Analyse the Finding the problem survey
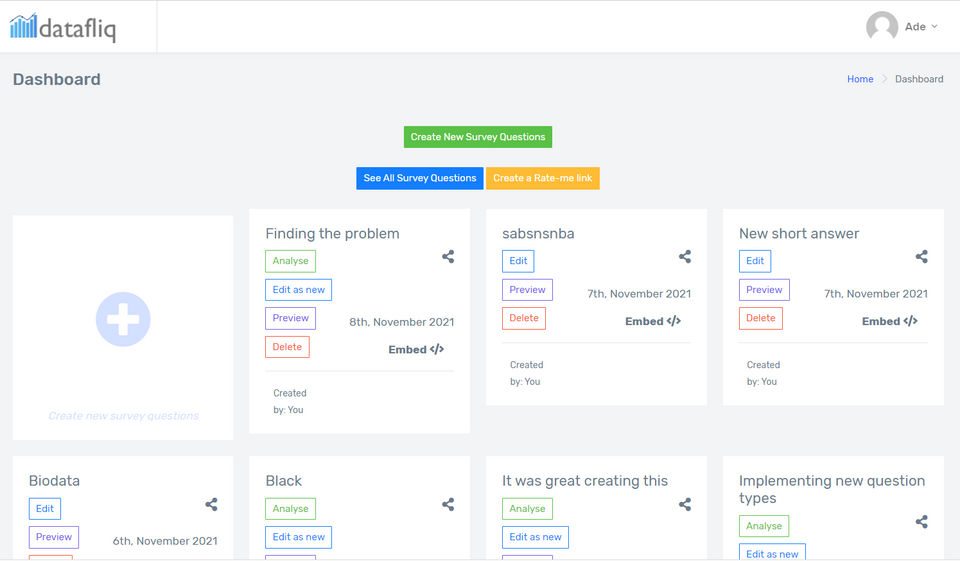 pos(290,261)
